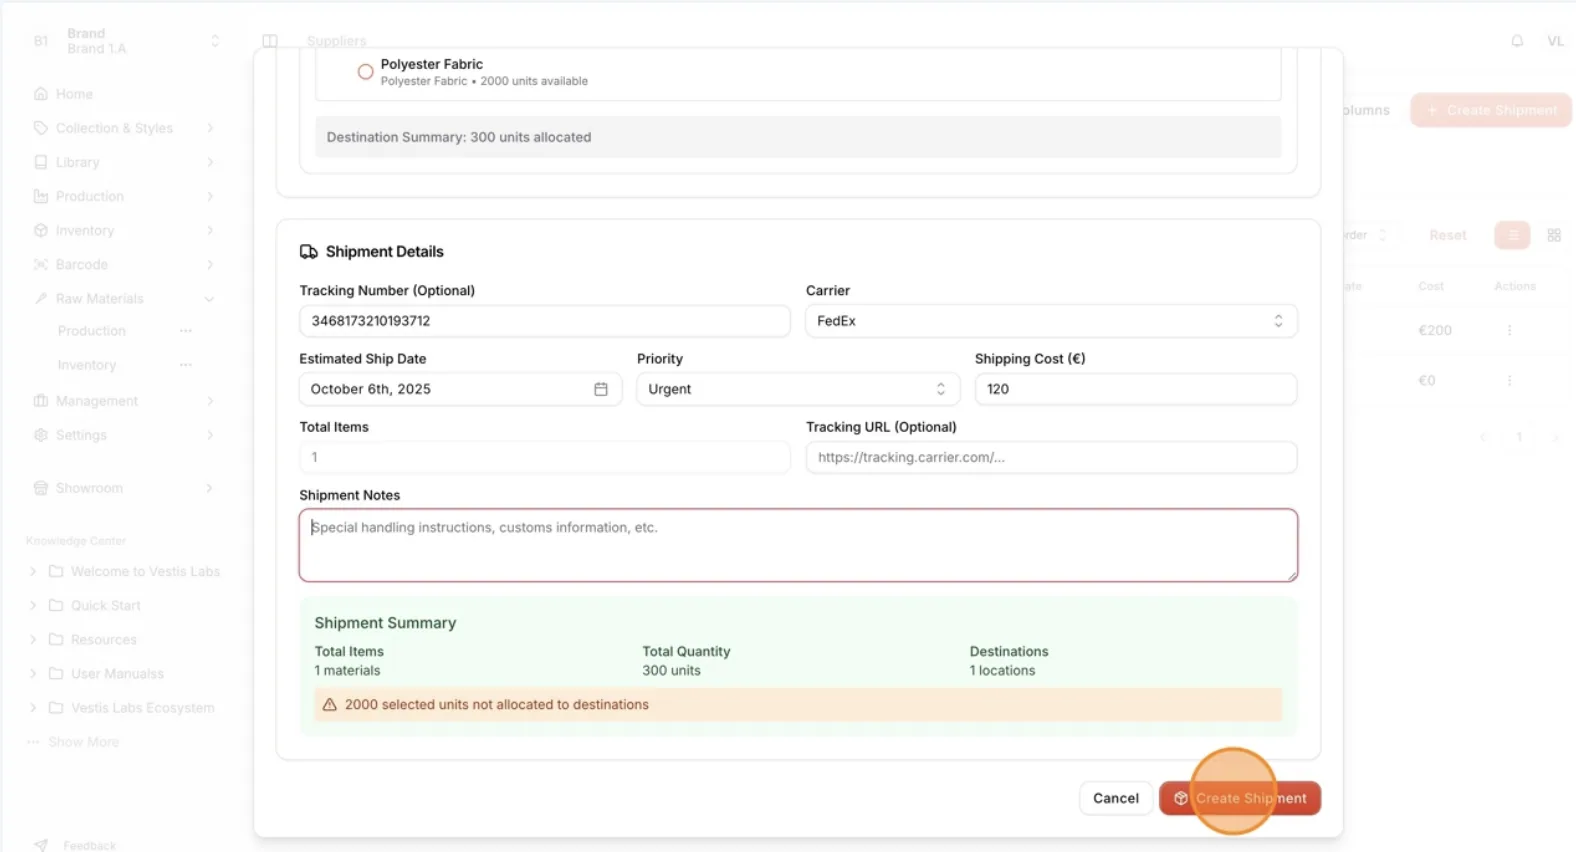Open the Priority dropdown showing Urgent

tap(798, 389)
